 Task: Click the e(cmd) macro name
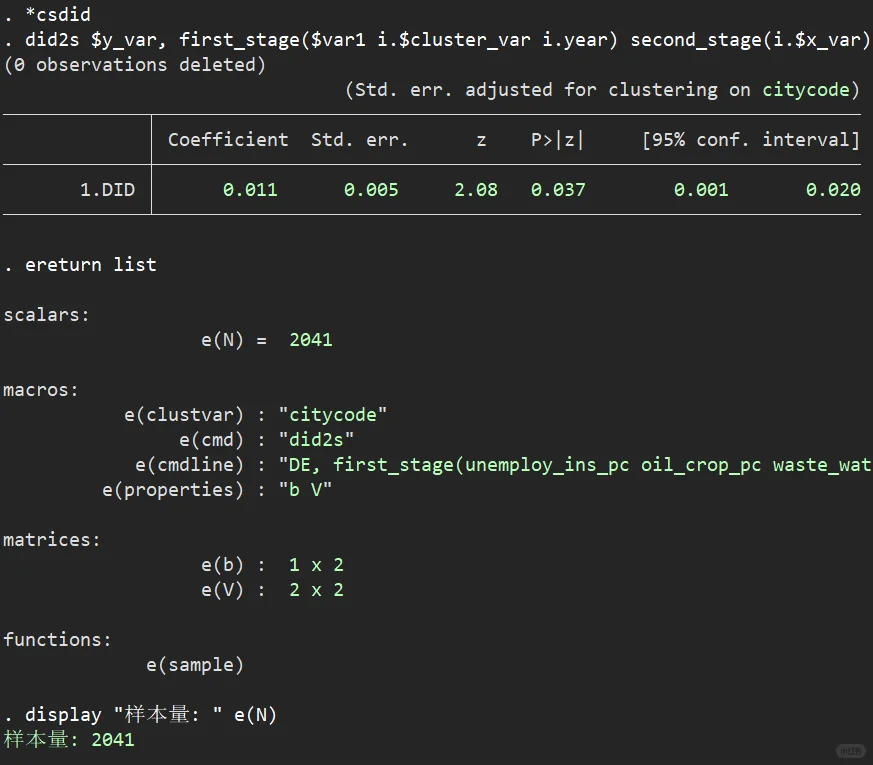211,440
